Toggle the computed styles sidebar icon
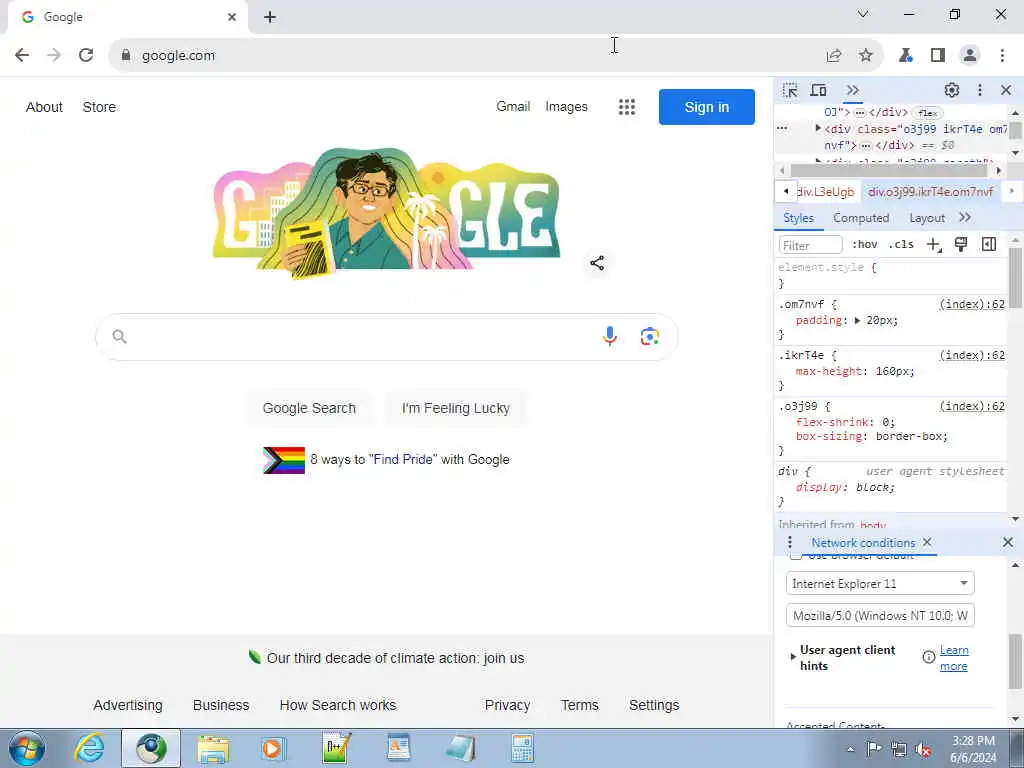The height and width of the screenshot is (768, 1024). pyautogui.click(x=989, y=244)
